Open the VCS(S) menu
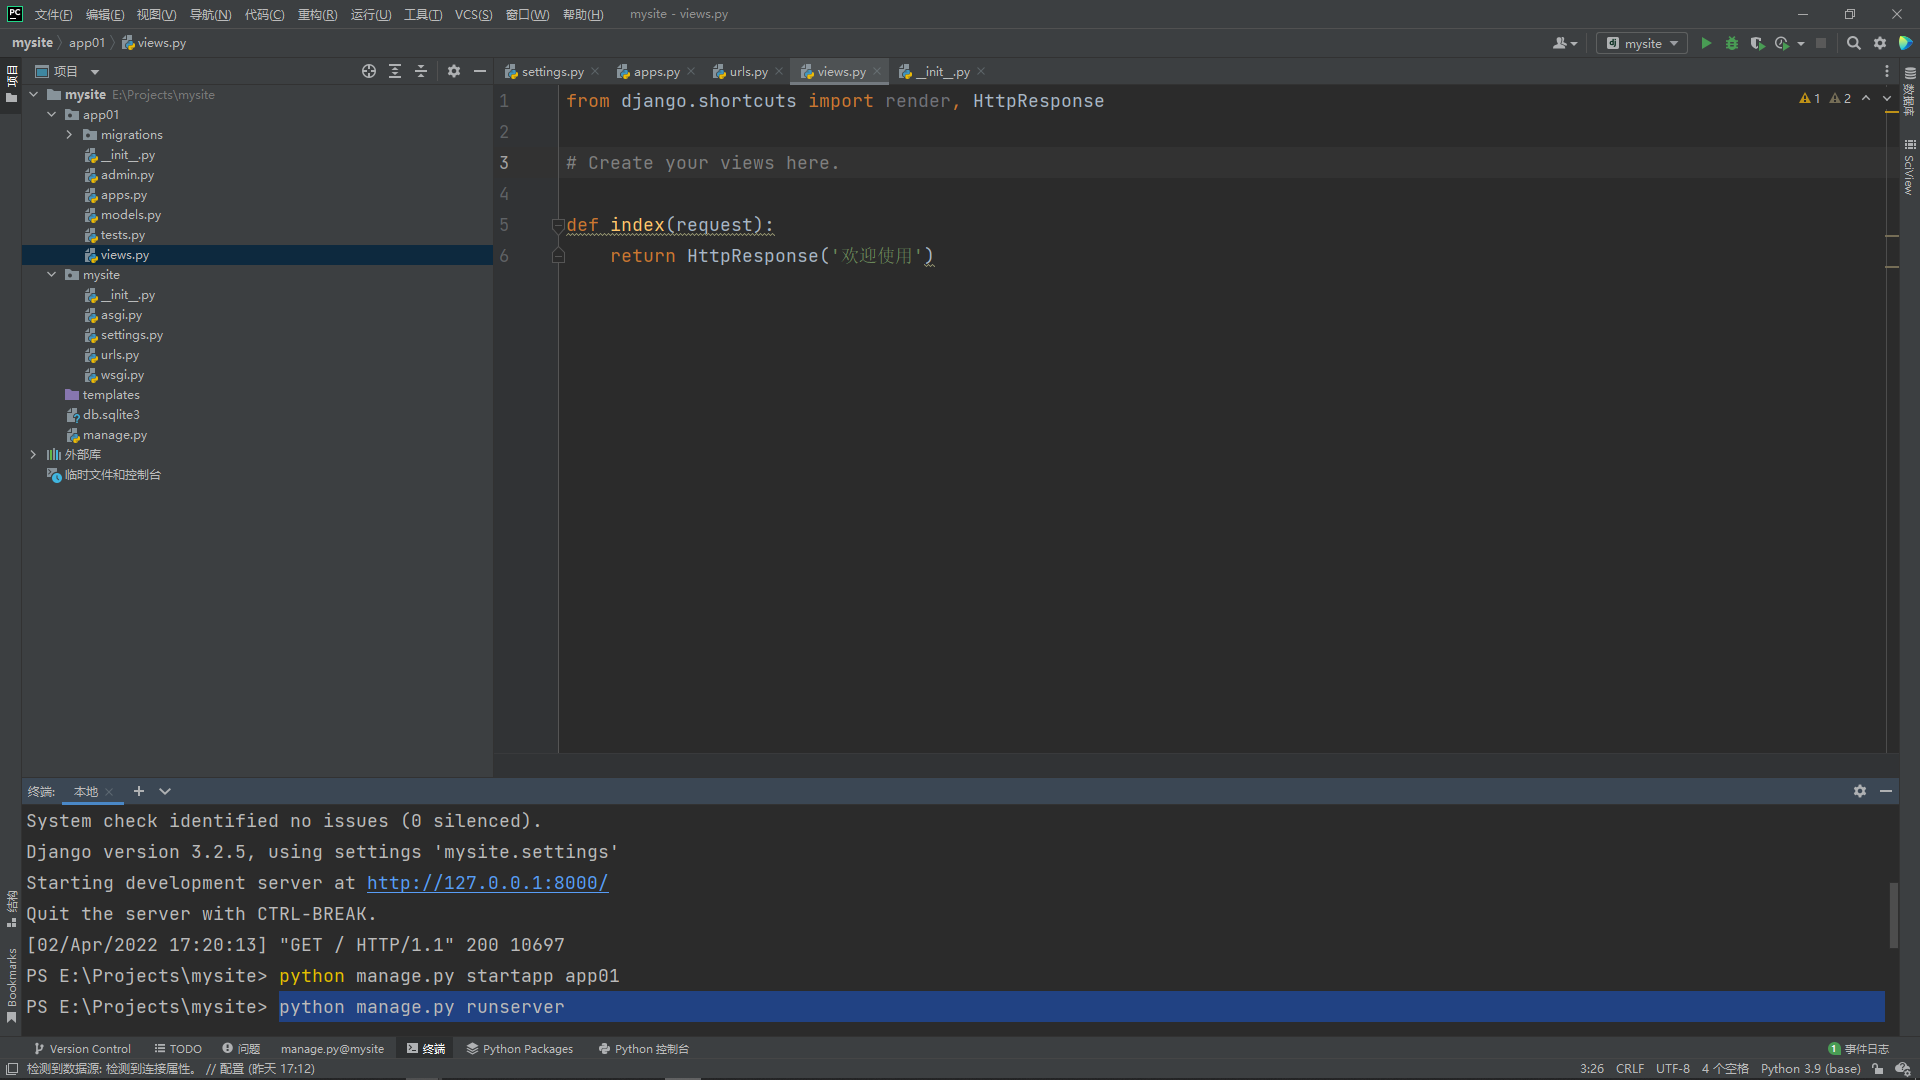The height and width of the screenshot is (1080, 1920). pyautogui.click(x=473, y=14)
